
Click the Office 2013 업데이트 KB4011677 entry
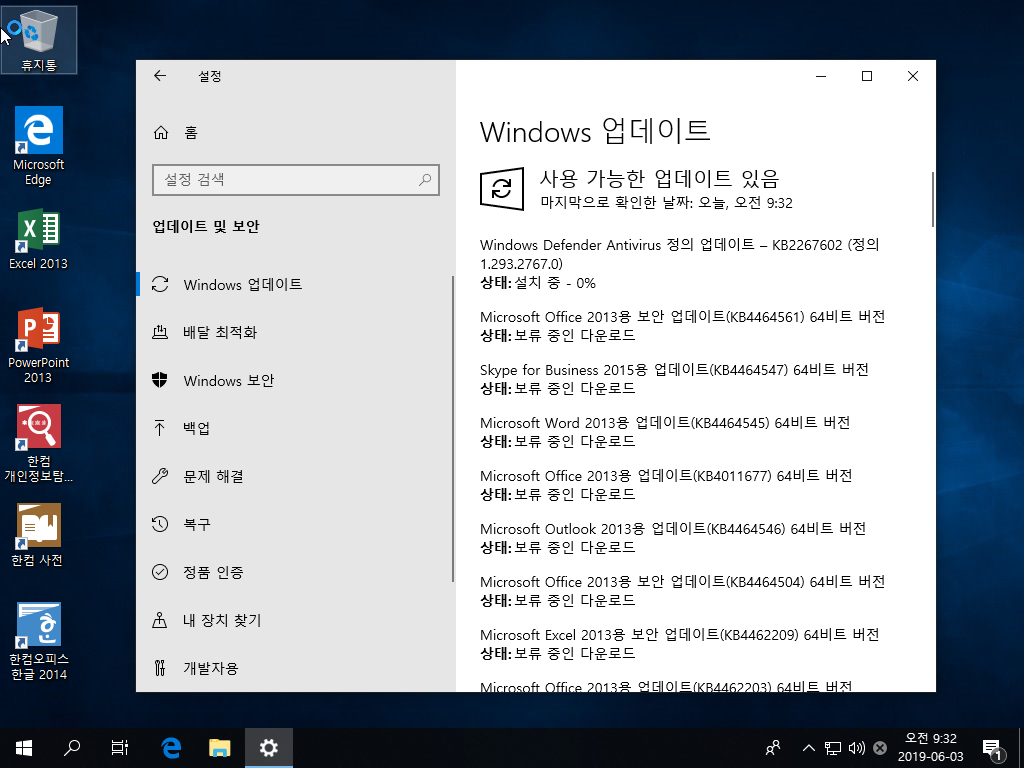click(666, 485)
